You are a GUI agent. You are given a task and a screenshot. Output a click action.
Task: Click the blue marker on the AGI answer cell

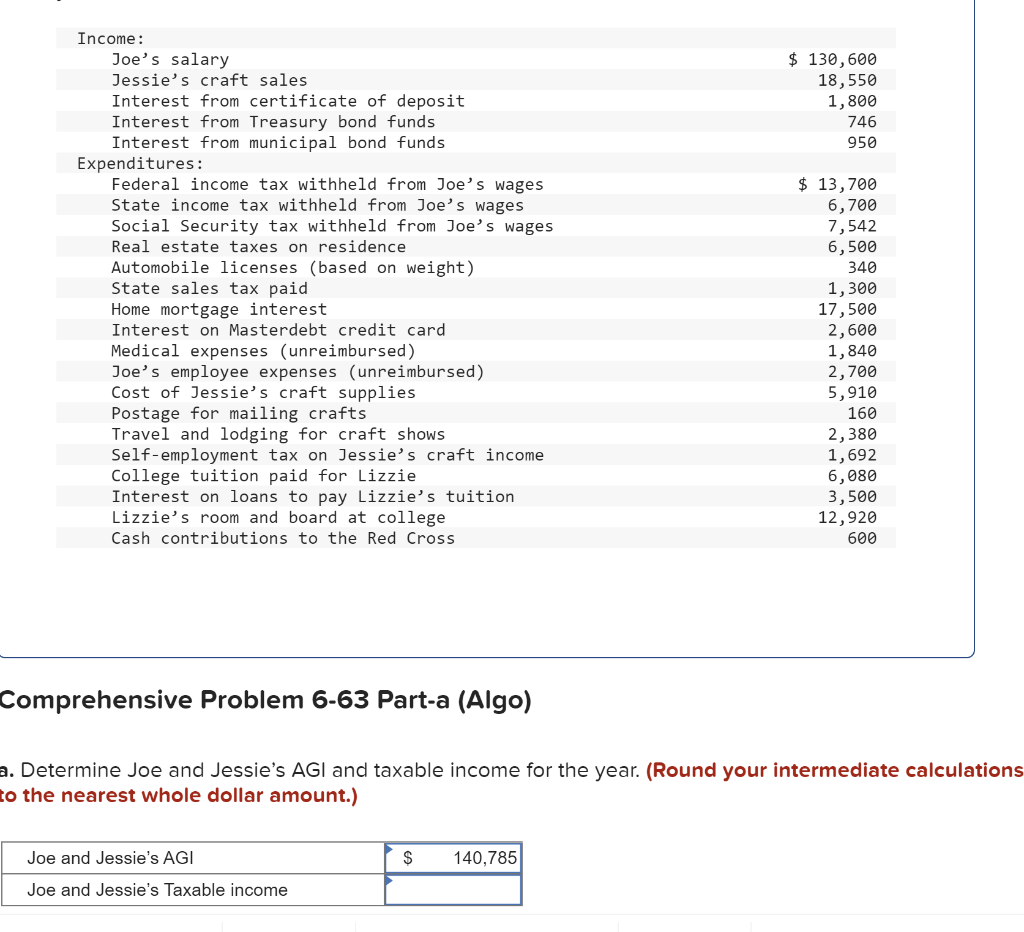pos(390,847)
